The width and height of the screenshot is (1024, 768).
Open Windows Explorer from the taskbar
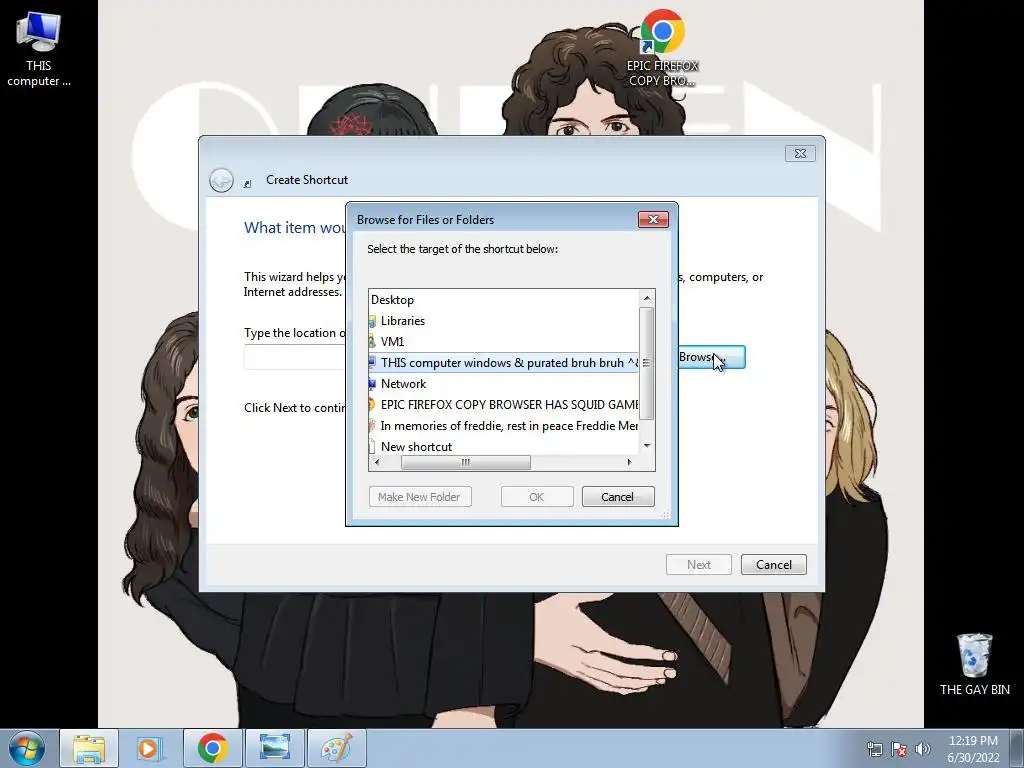click(x=89, y=748)
